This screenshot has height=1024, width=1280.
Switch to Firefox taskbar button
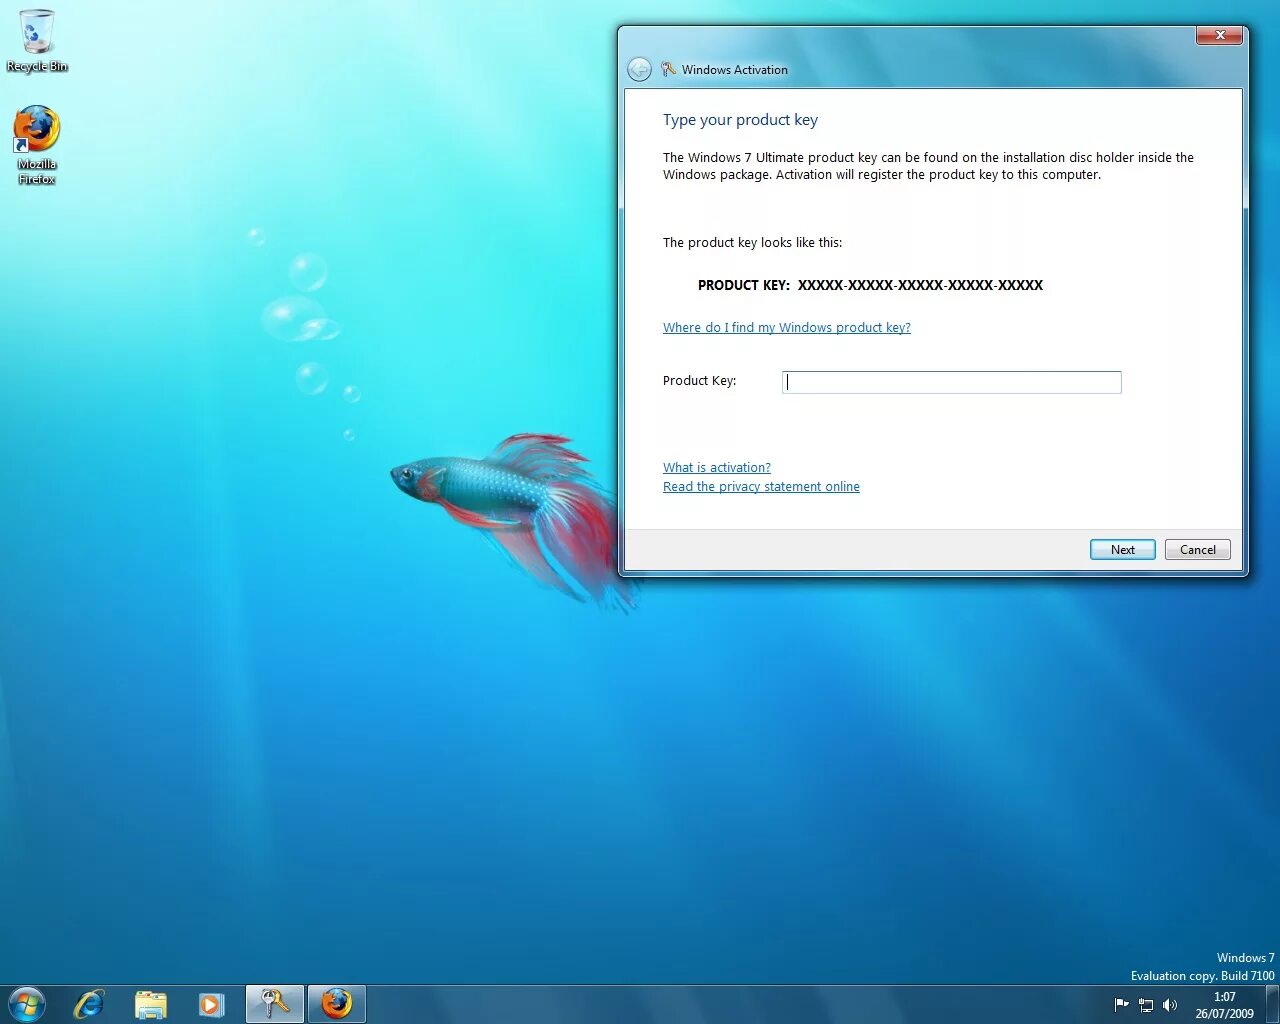[x=337, y=1004]
